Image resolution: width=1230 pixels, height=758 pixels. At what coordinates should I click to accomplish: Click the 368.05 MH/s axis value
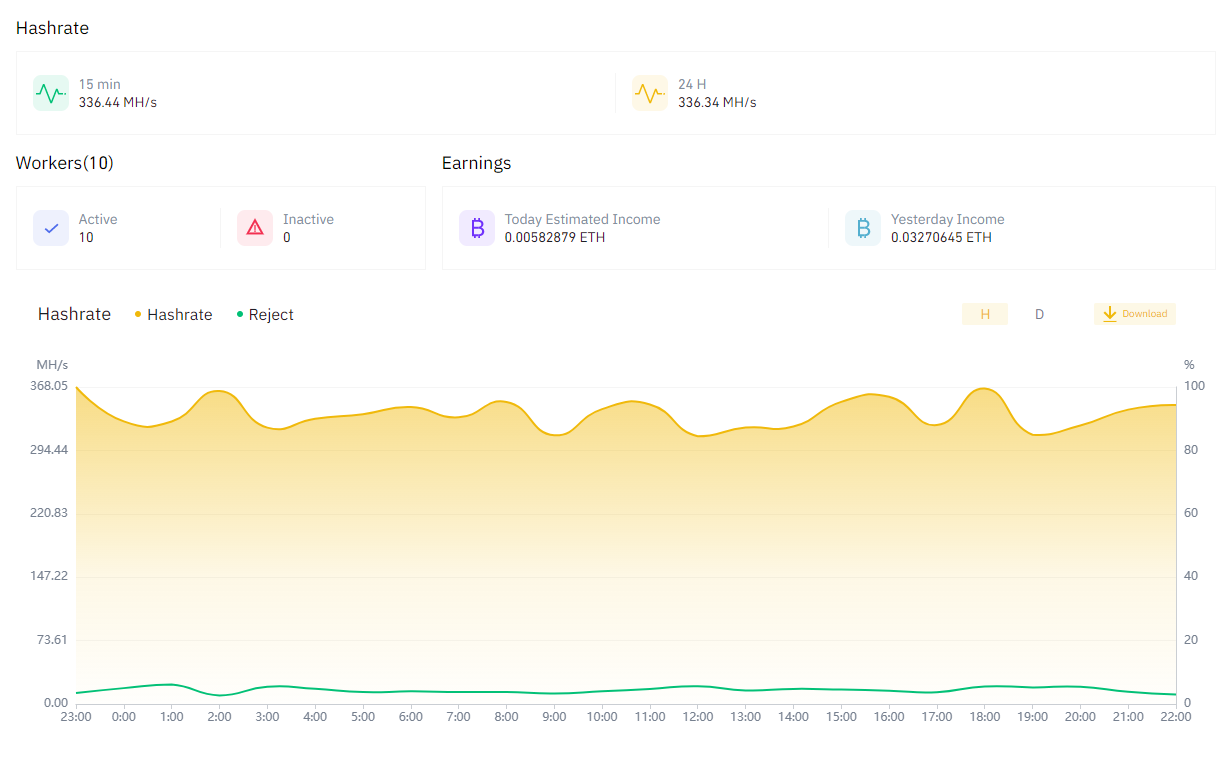(50, 386)
